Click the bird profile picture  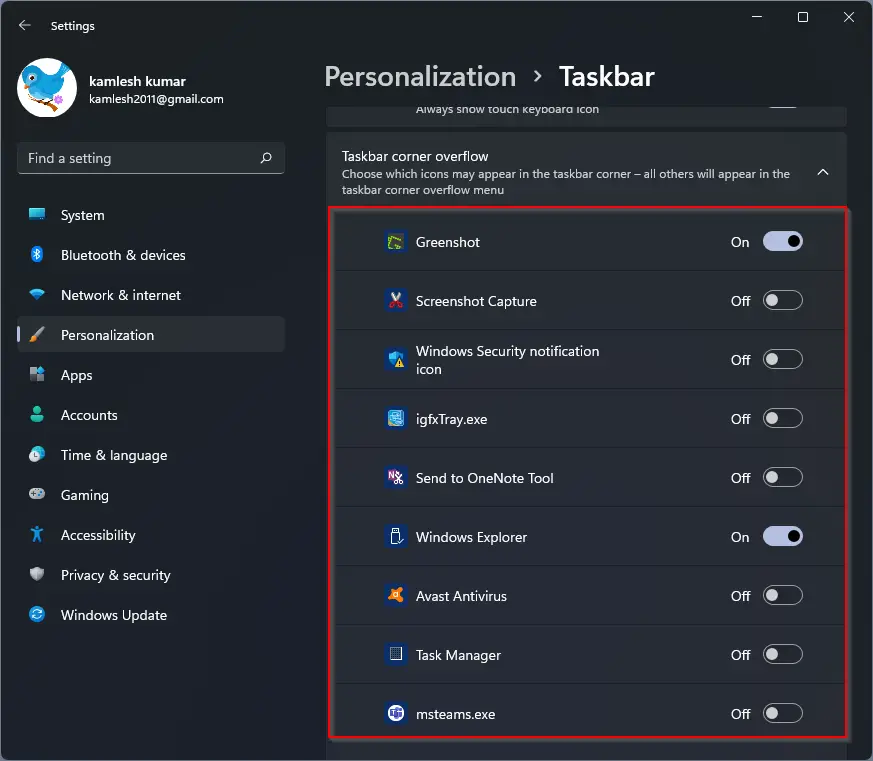(47, 88)
